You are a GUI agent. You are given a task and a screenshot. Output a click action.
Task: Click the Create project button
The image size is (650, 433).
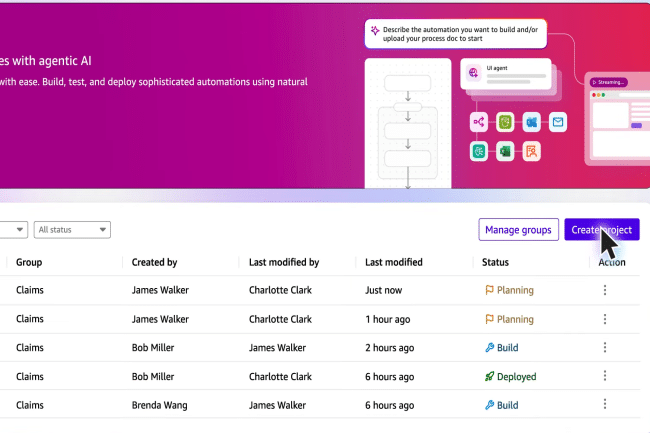(x=601, y=230)
